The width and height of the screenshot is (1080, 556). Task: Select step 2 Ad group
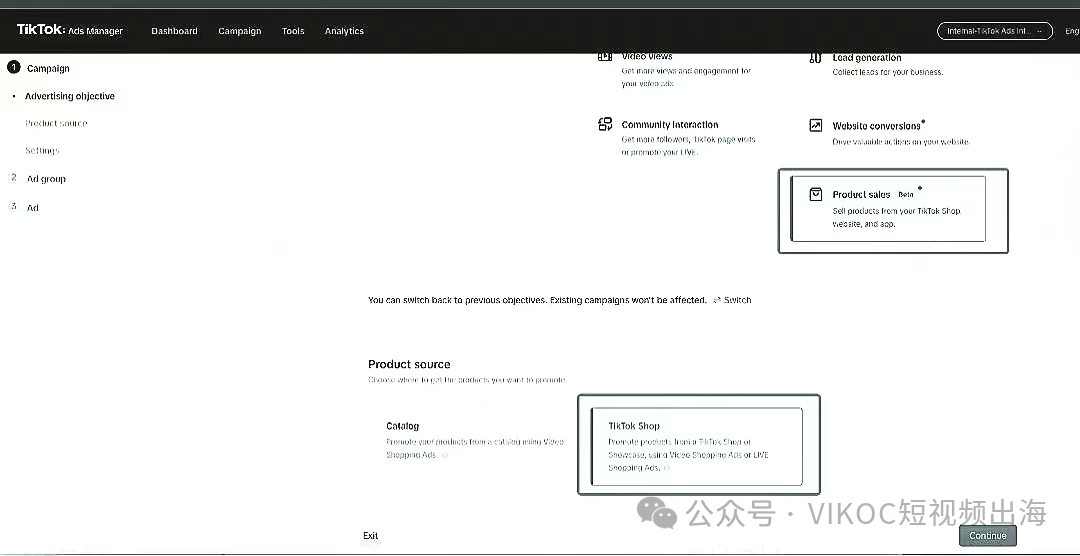(x=37, y=178)
